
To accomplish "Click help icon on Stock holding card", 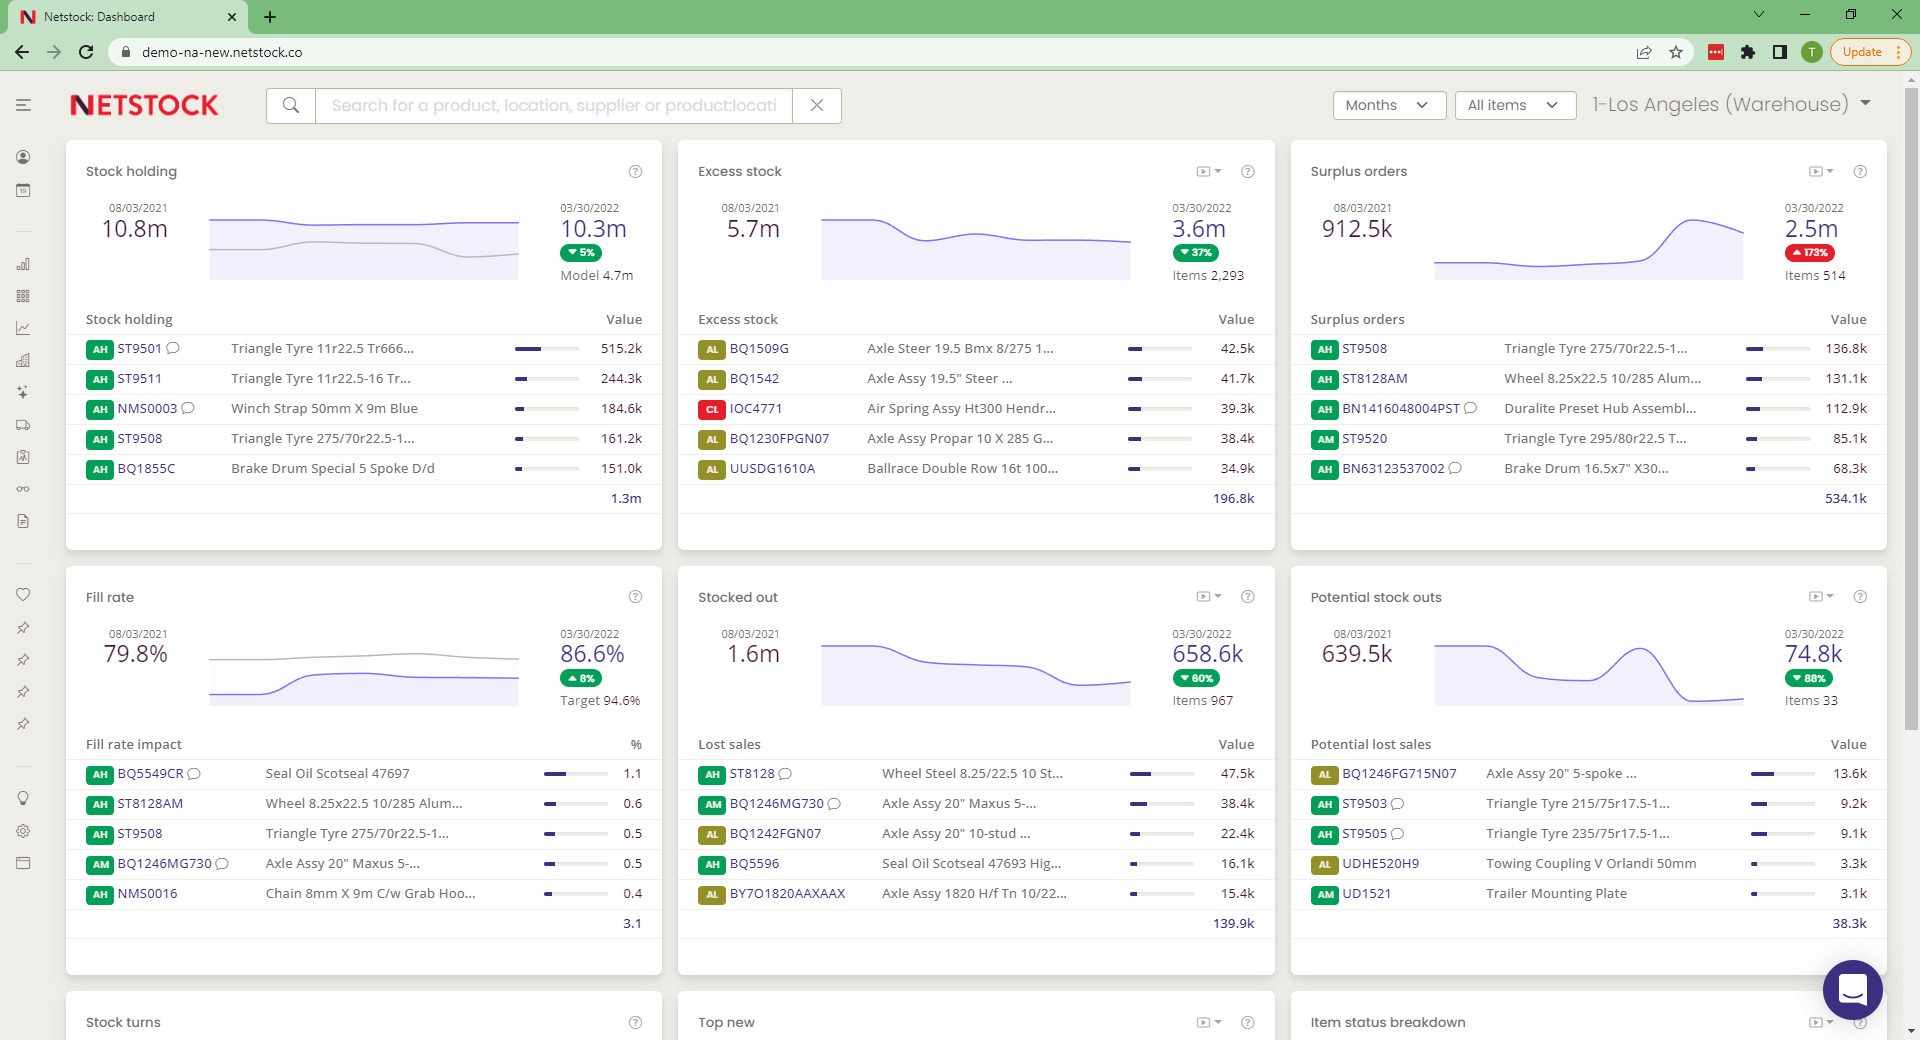I will 635,172.
